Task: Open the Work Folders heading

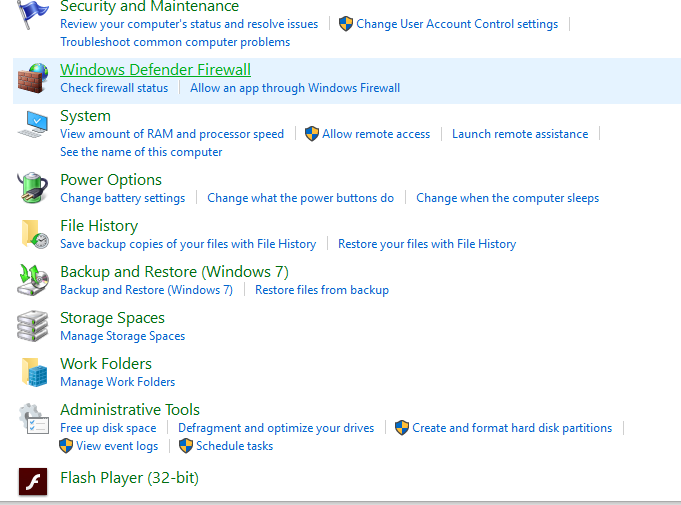Action: (106, 364)
